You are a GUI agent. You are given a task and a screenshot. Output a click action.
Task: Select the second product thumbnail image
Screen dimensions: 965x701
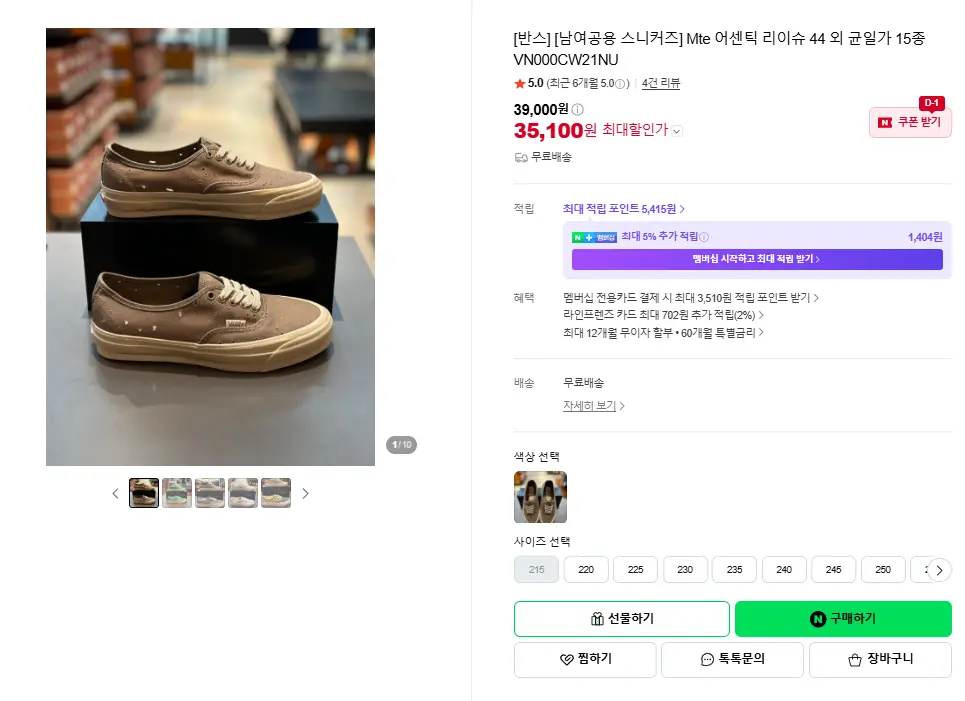[x=177, y=493]
